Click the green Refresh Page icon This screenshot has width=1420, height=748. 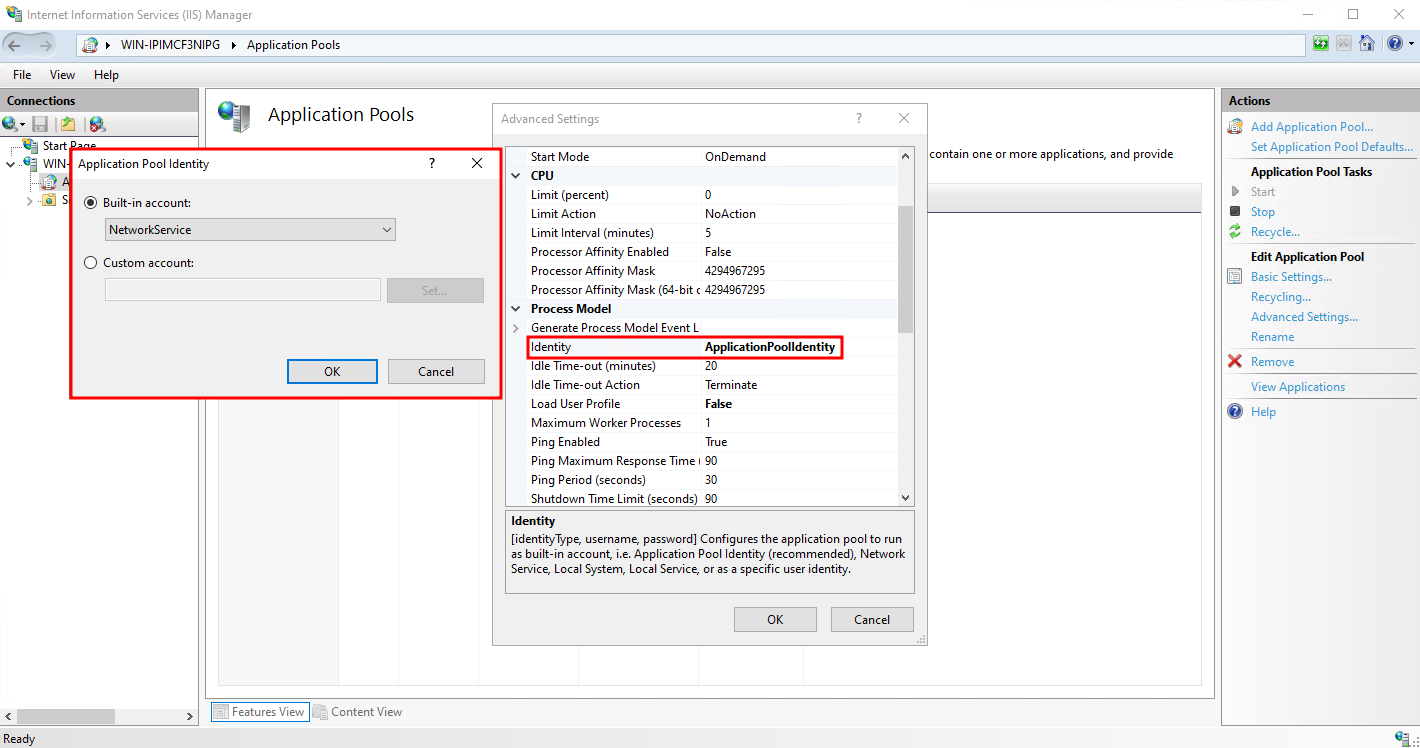pyautogui.click(x=1322, y=44)
